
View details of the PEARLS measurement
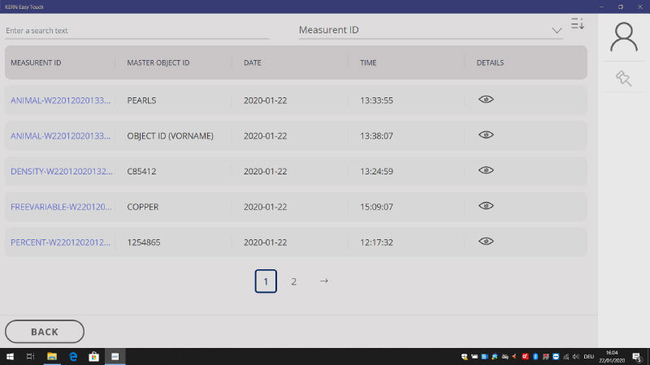click(x=486, y=100)
